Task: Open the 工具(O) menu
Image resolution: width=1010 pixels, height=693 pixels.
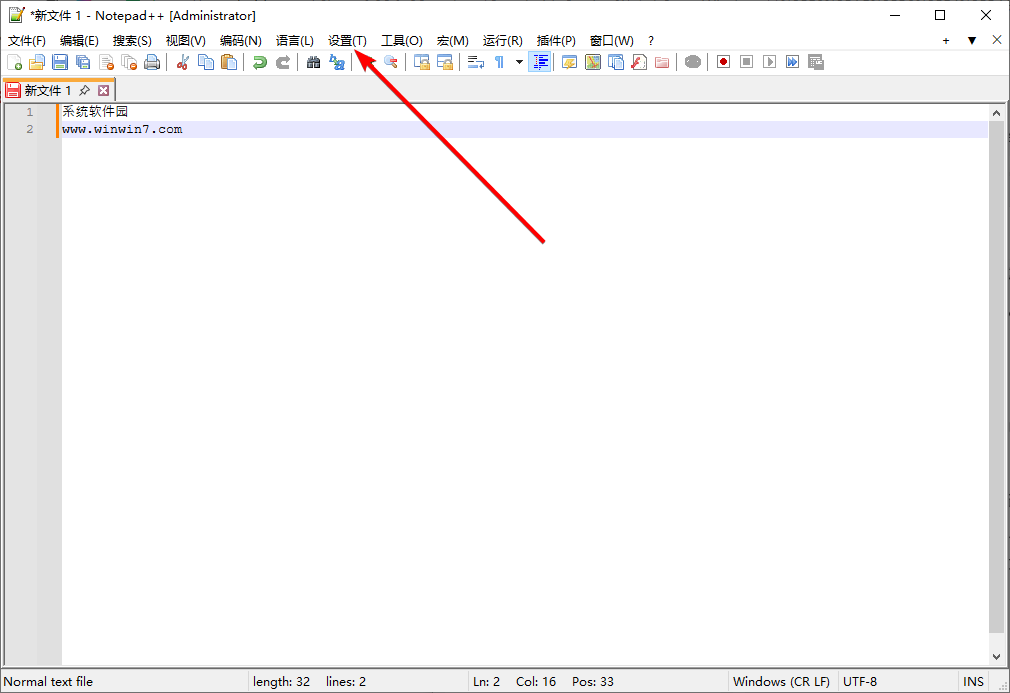Action: coord(401,41)
